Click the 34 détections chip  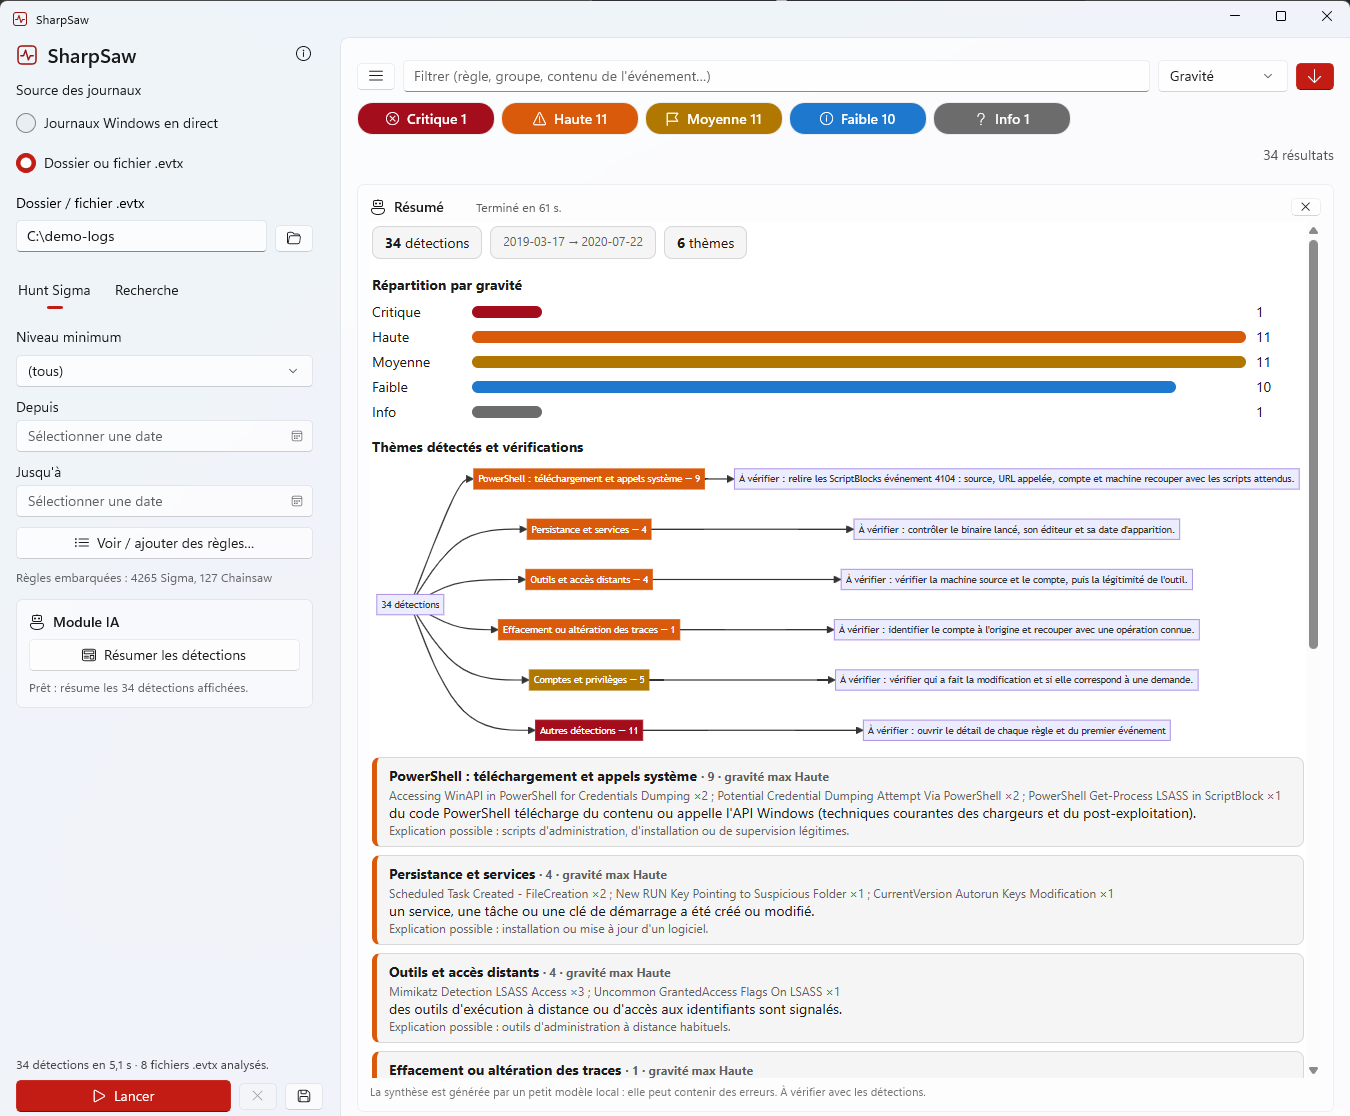click(427, 243)
